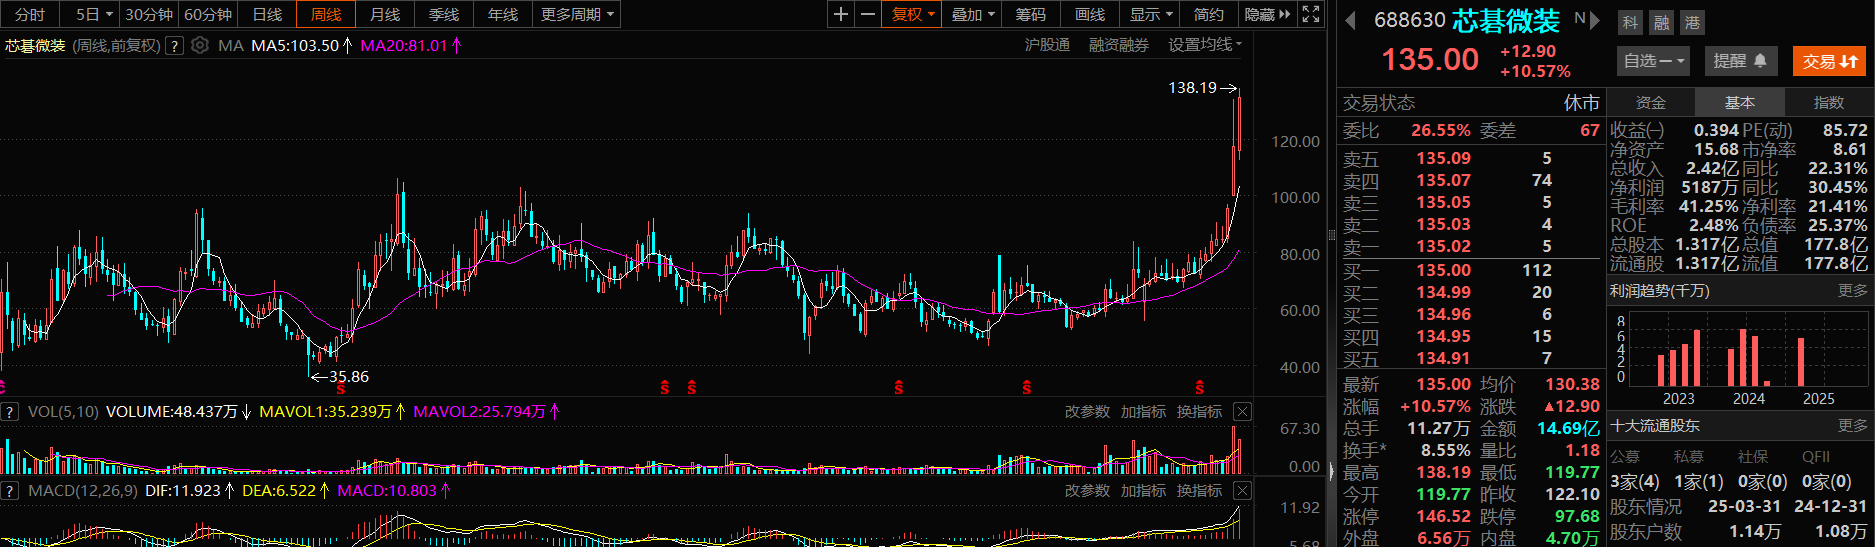1875x547 pixels.
Task: Switch to the 季线 quarterly chart tab
Action: (444, 14)
